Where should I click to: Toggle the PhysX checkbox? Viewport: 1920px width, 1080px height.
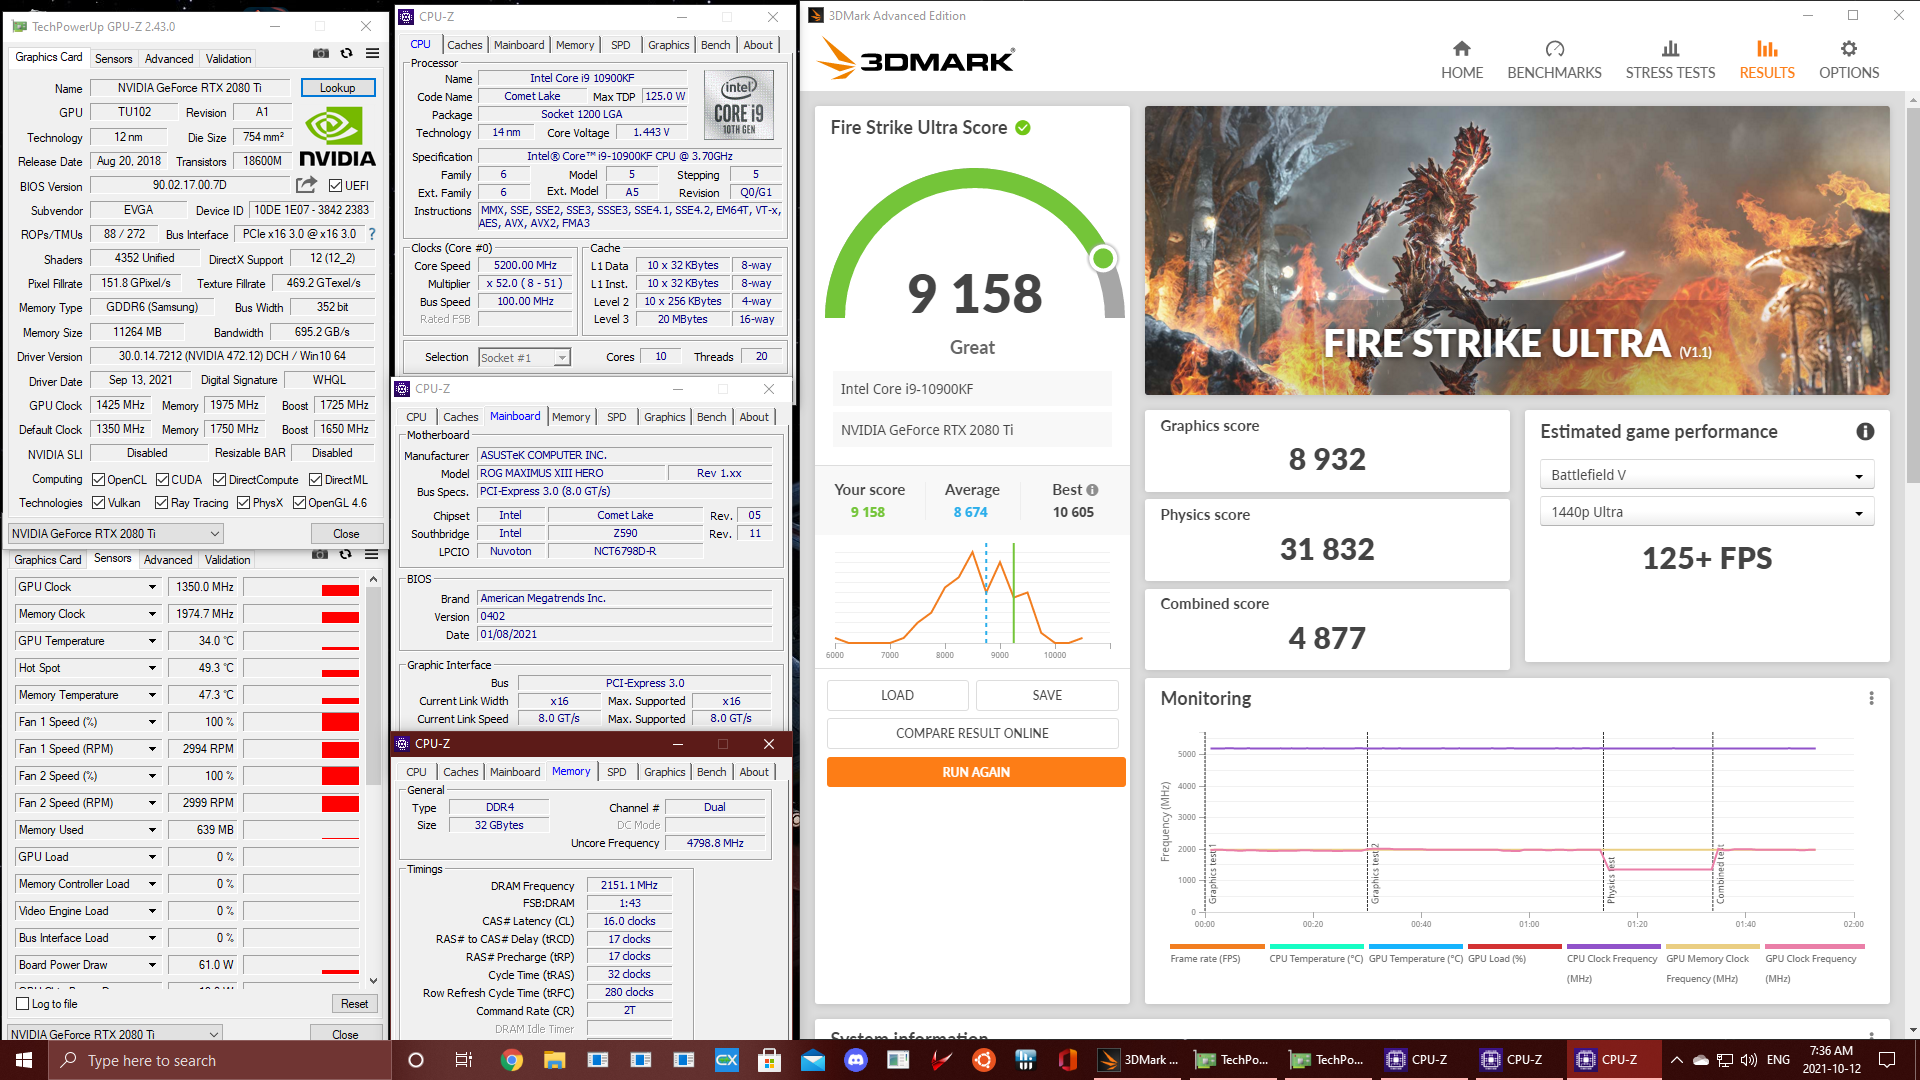click(243, 503)
